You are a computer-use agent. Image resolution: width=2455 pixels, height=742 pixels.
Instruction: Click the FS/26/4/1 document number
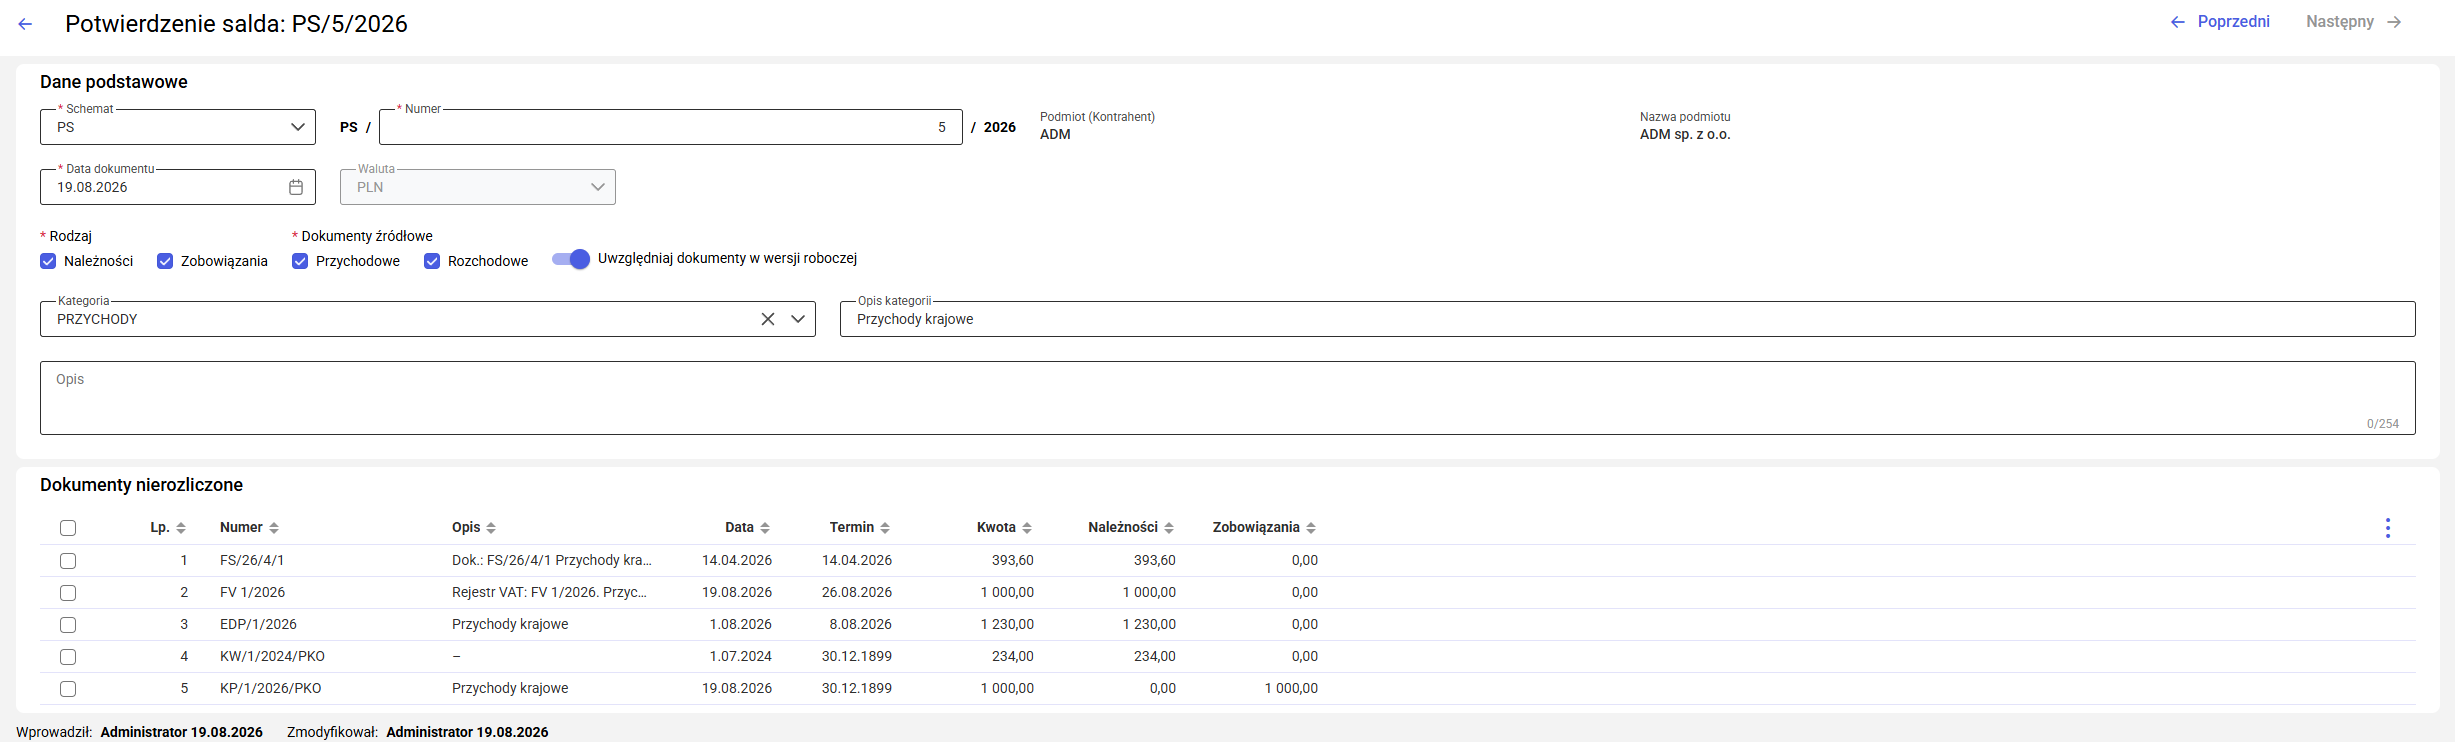pos(252,560)
